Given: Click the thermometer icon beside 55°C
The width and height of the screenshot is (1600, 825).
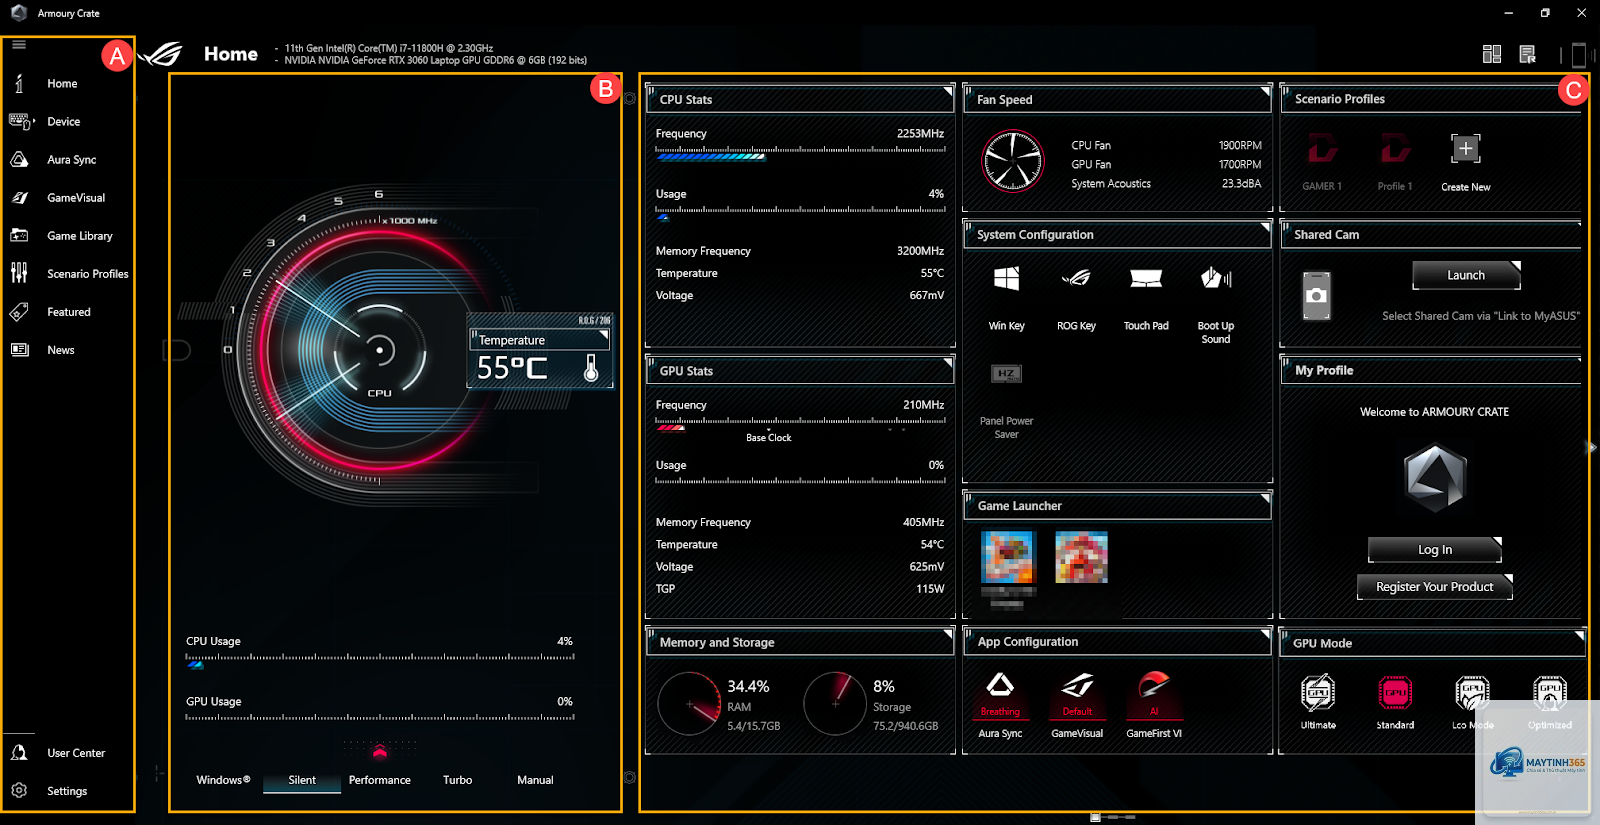Looking at the screenshot, I should (591, 368).
